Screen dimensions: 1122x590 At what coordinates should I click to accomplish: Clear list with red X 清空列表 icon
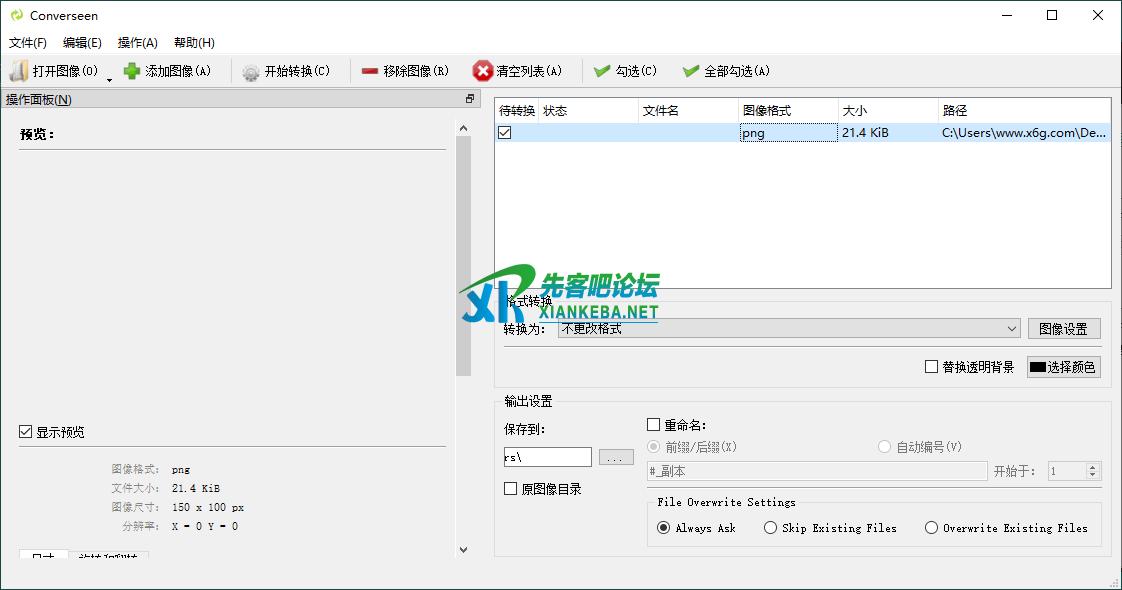(x=483, y=71)
